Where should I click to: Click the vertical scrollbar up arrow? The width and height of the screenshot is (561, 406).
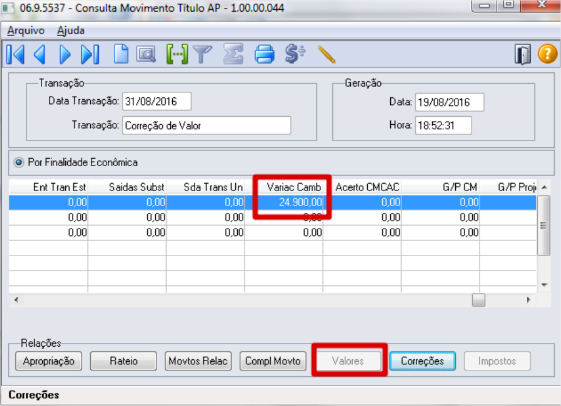tap(544, 187)
